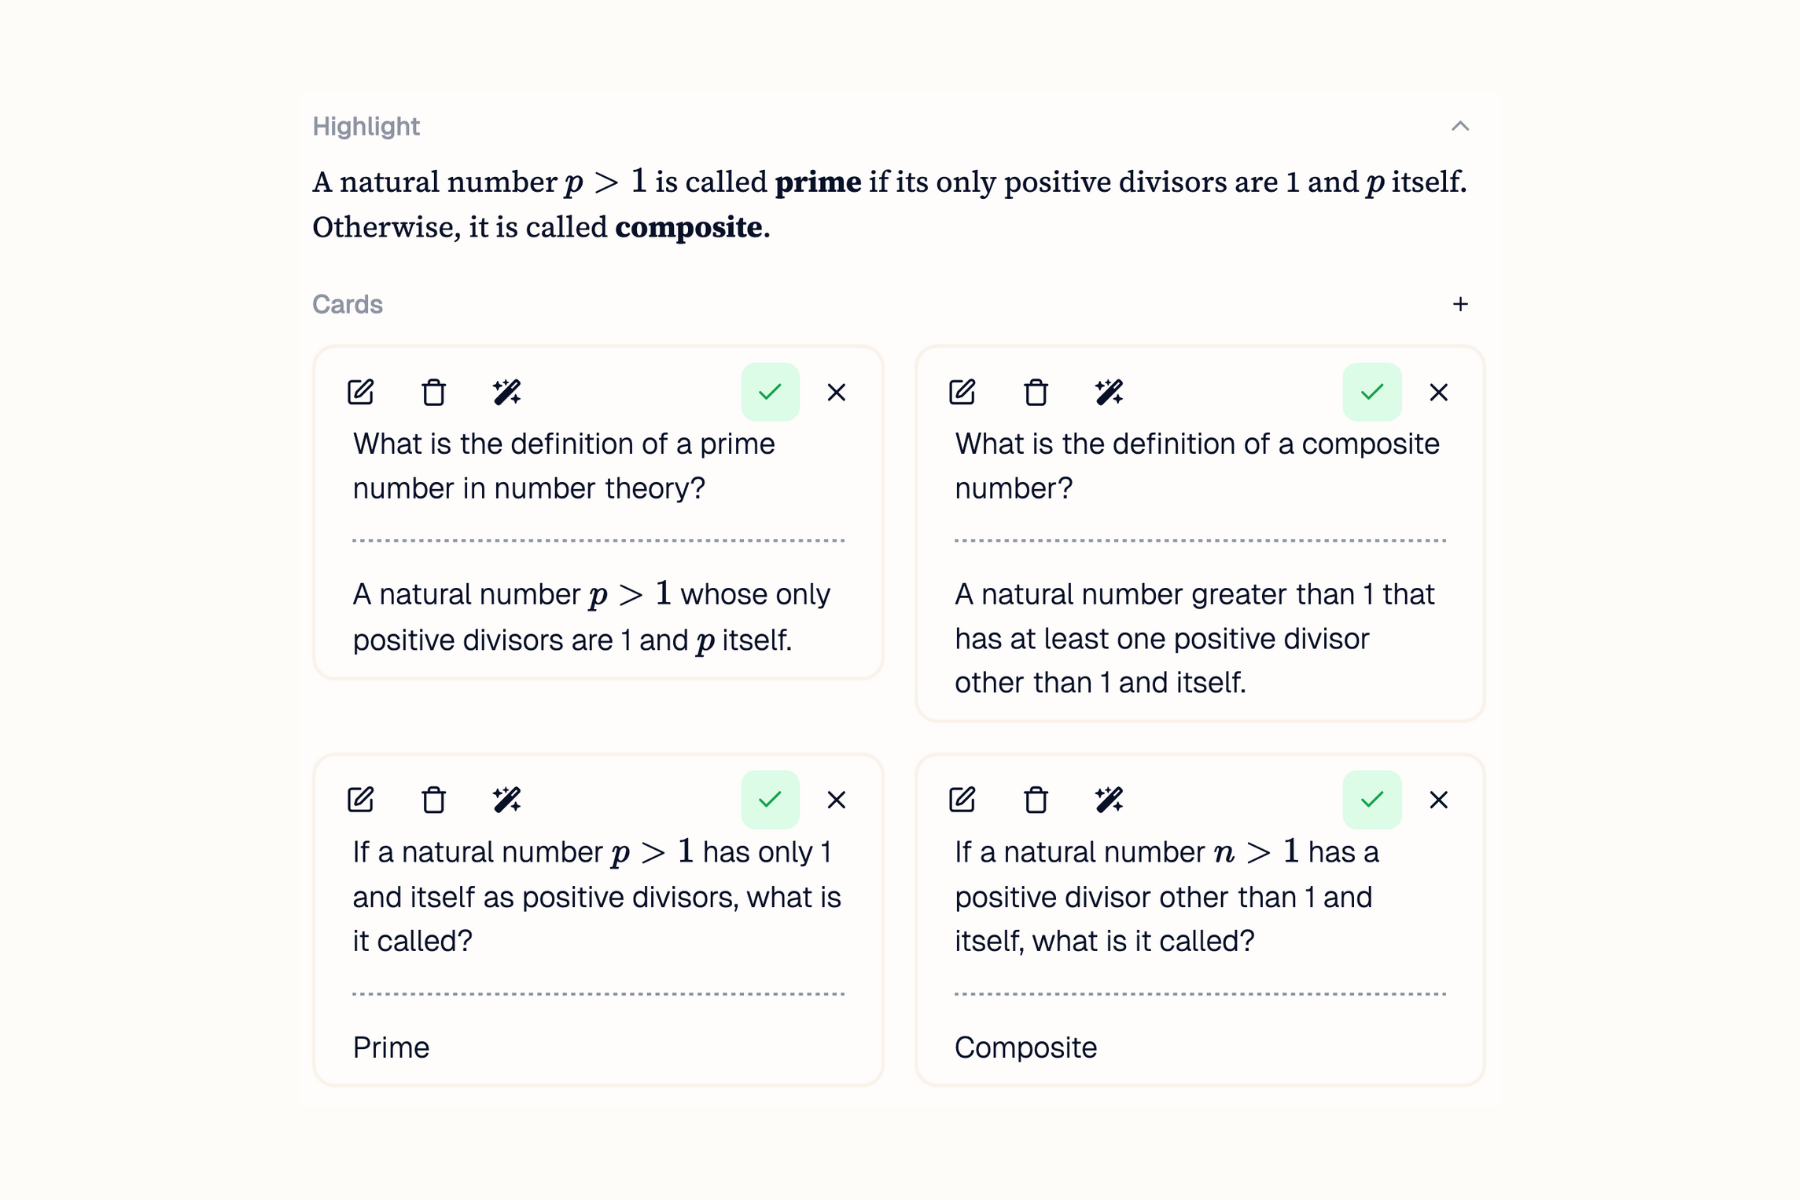This screenshot has height=1200, width=1800.
Task: Edit the prime number definition card
Action: [x=361, y=392]
